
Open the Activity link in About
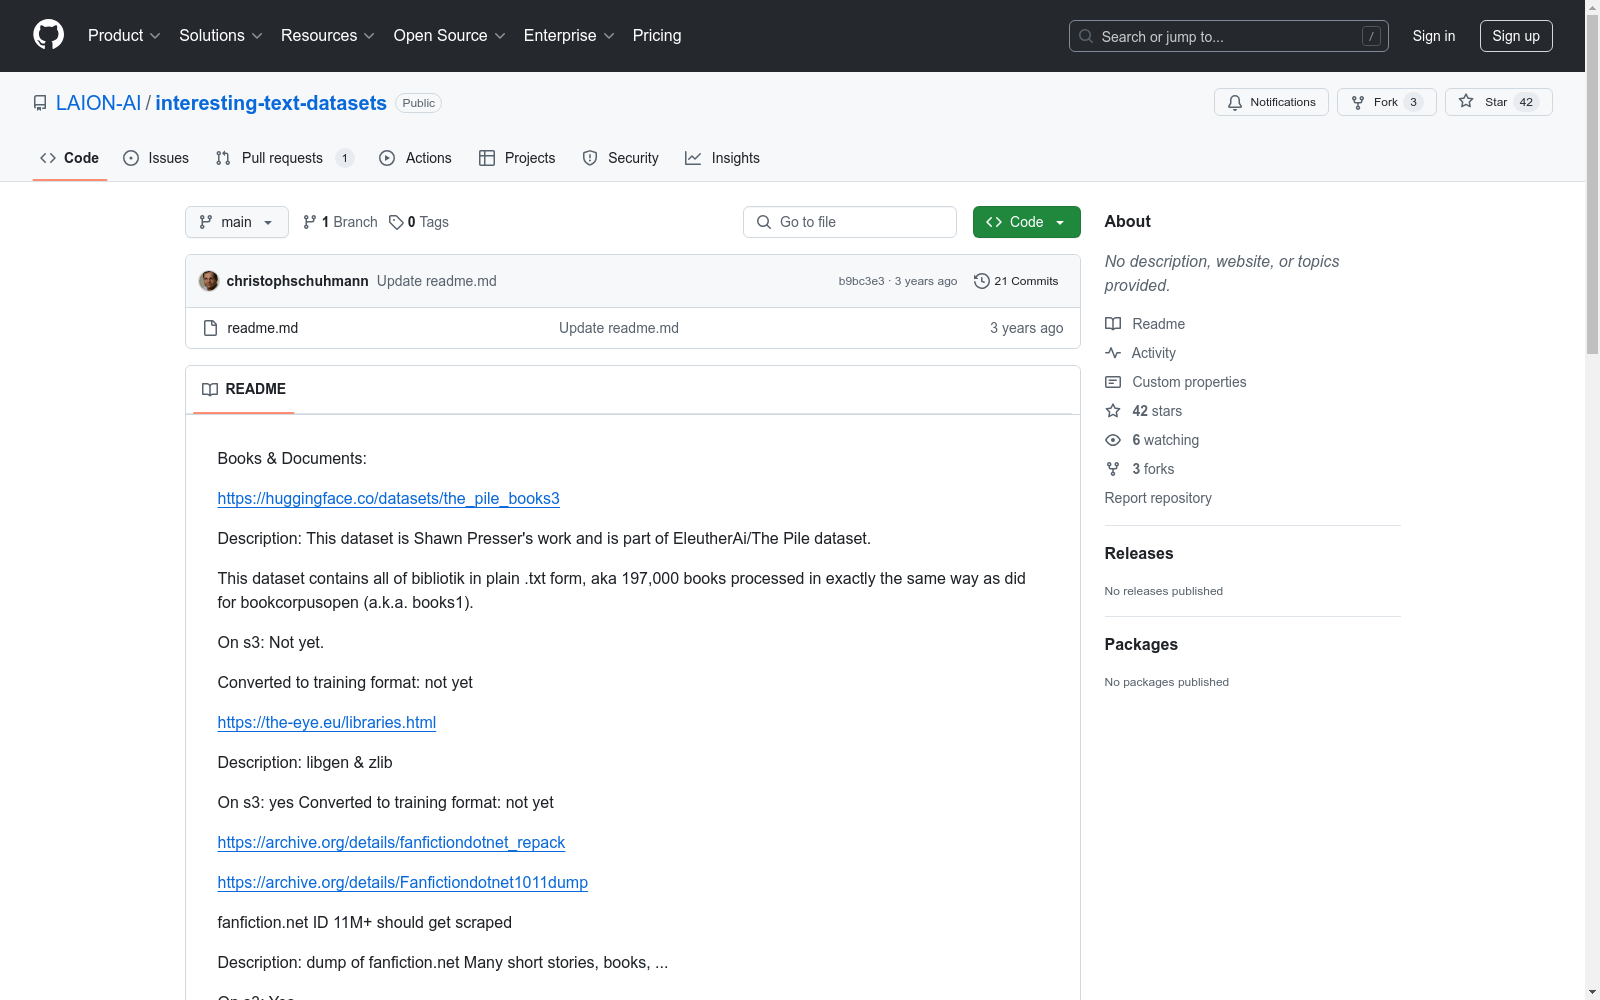pyautogui.click(x=1141, y=353)
